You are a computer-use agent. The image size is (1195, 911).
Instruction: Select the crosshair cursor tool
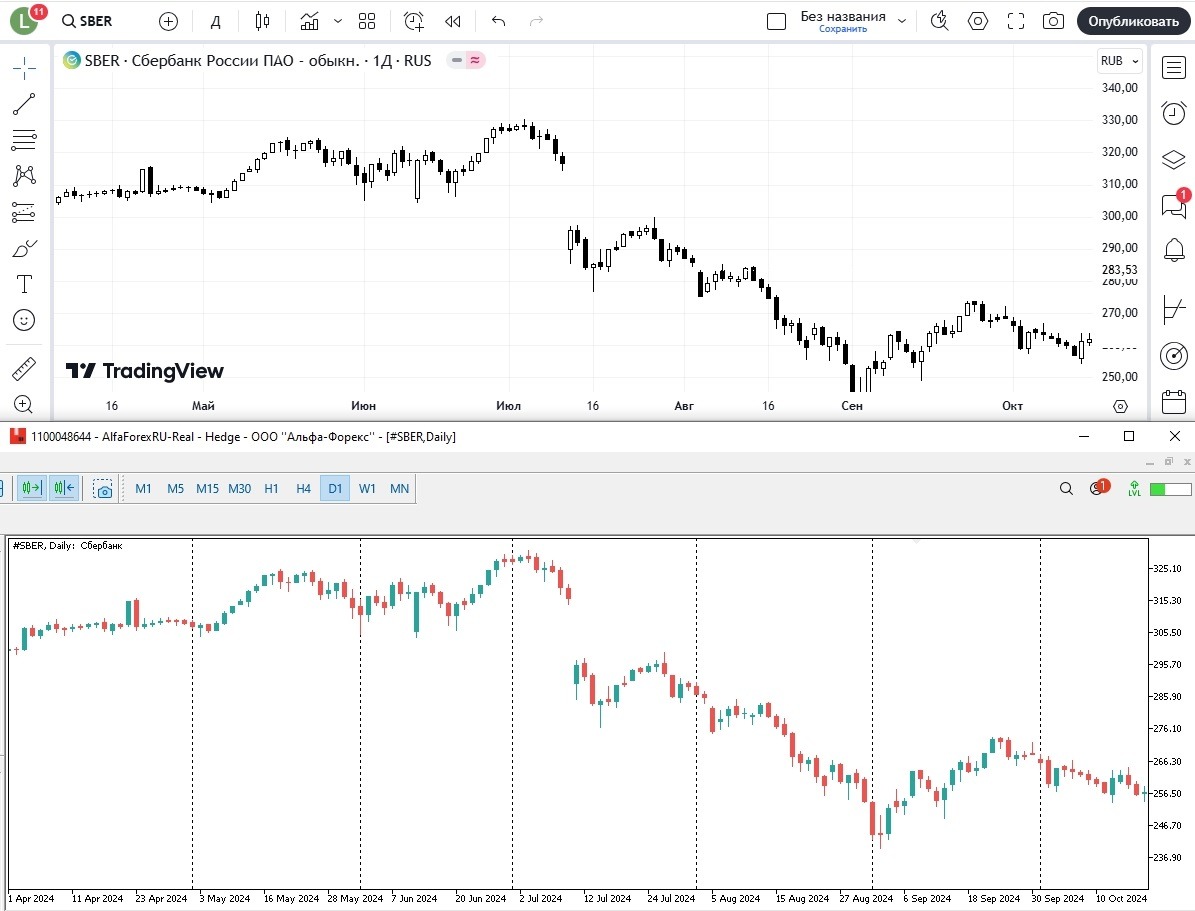[x=24, y=69]
